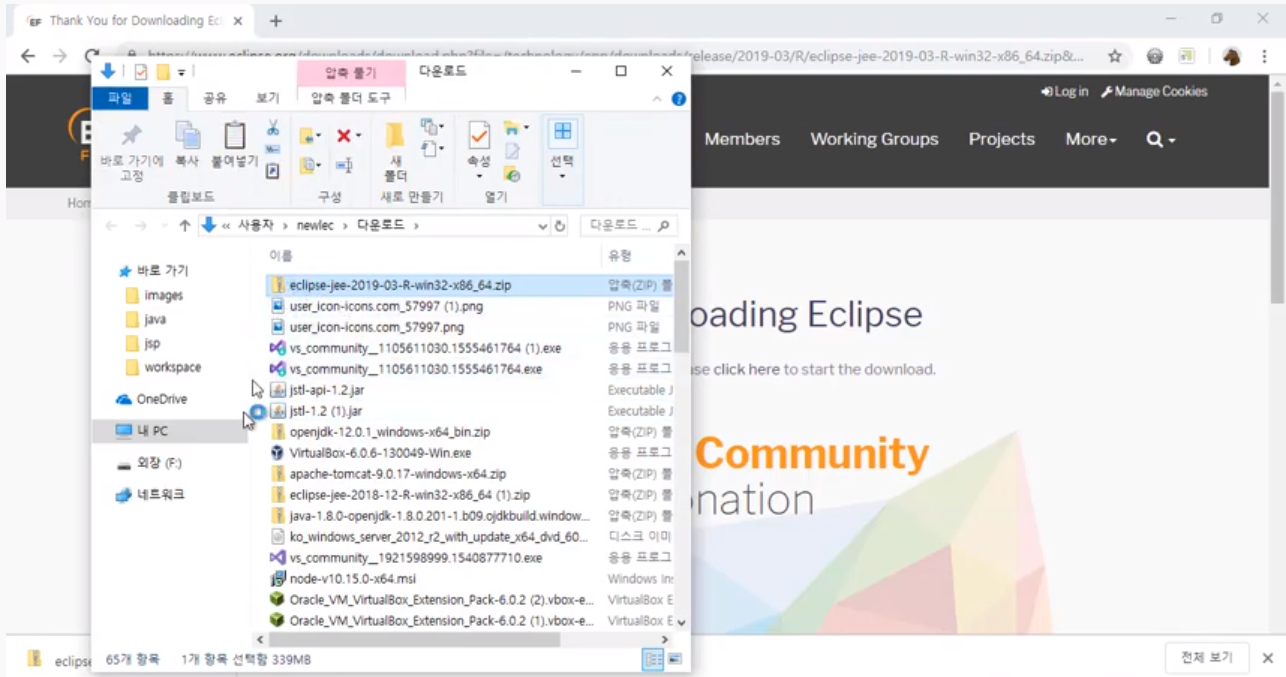
Task: Click the Paste shortcut icon
Action: 272,171
